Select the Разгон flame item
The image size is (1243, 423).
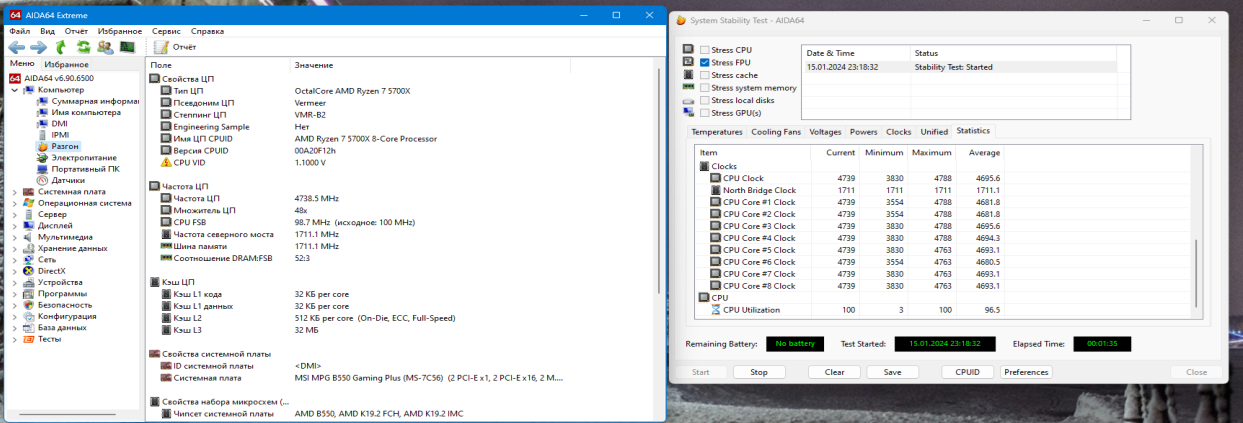(x=58, y=146)
